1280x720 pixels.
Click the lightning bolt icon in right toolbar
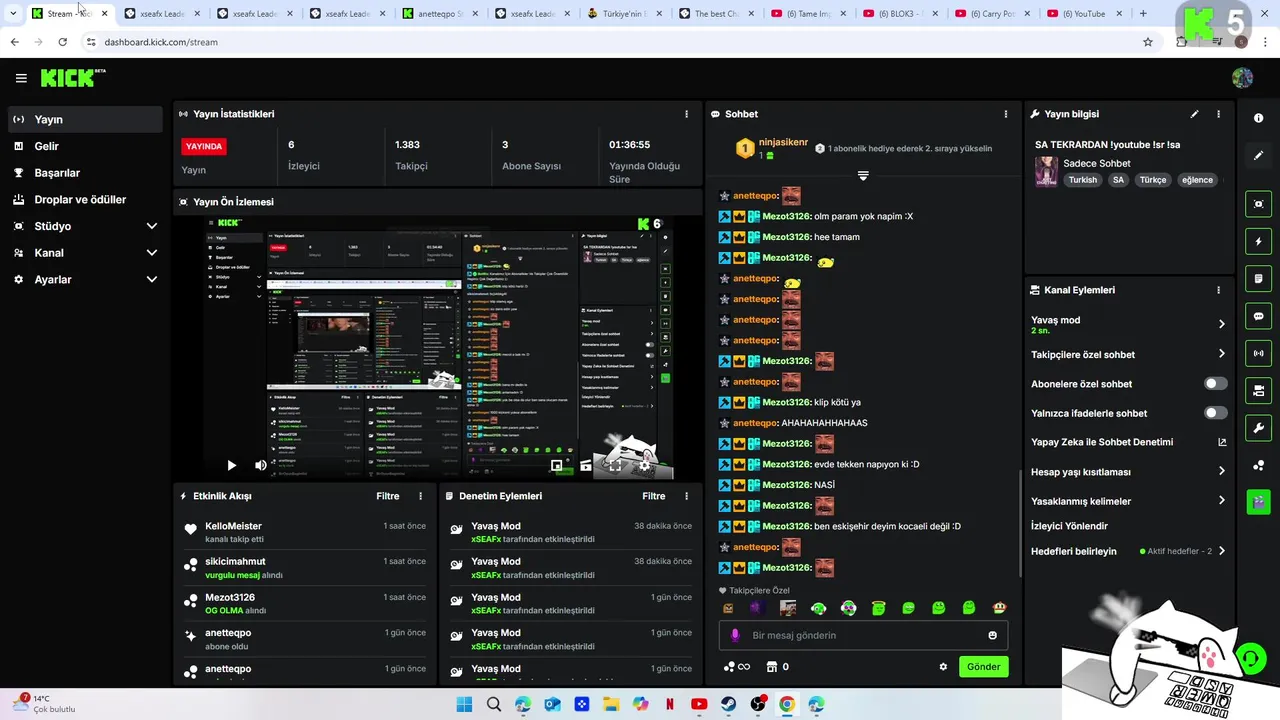(1258, 241)
